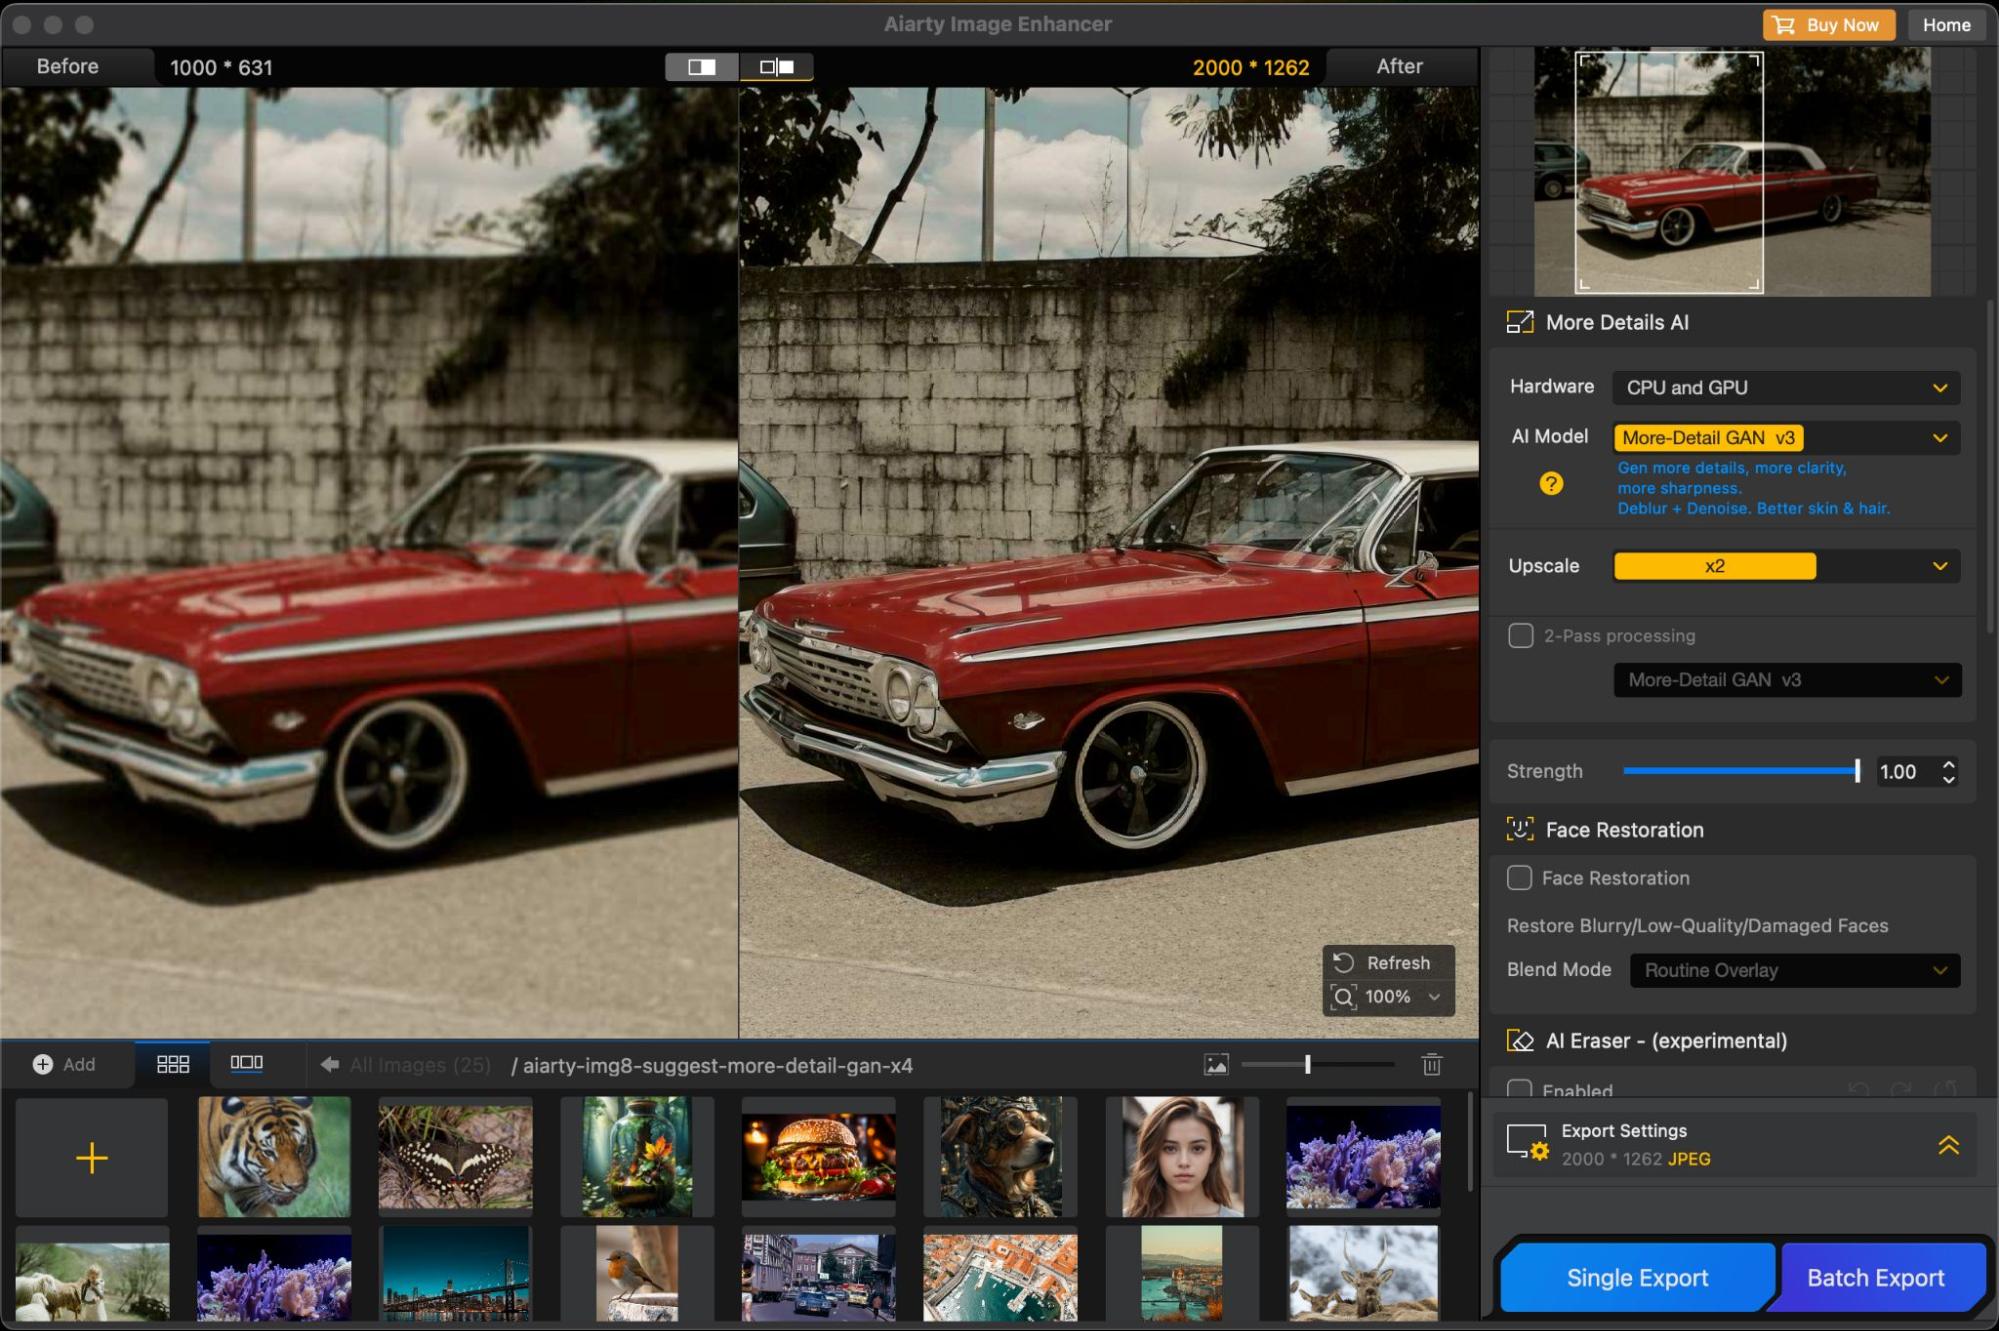The width and height of the screenshot is (1999, 1331).
Task: Click the split-view comparison mode icon
Action: [702, 67]
